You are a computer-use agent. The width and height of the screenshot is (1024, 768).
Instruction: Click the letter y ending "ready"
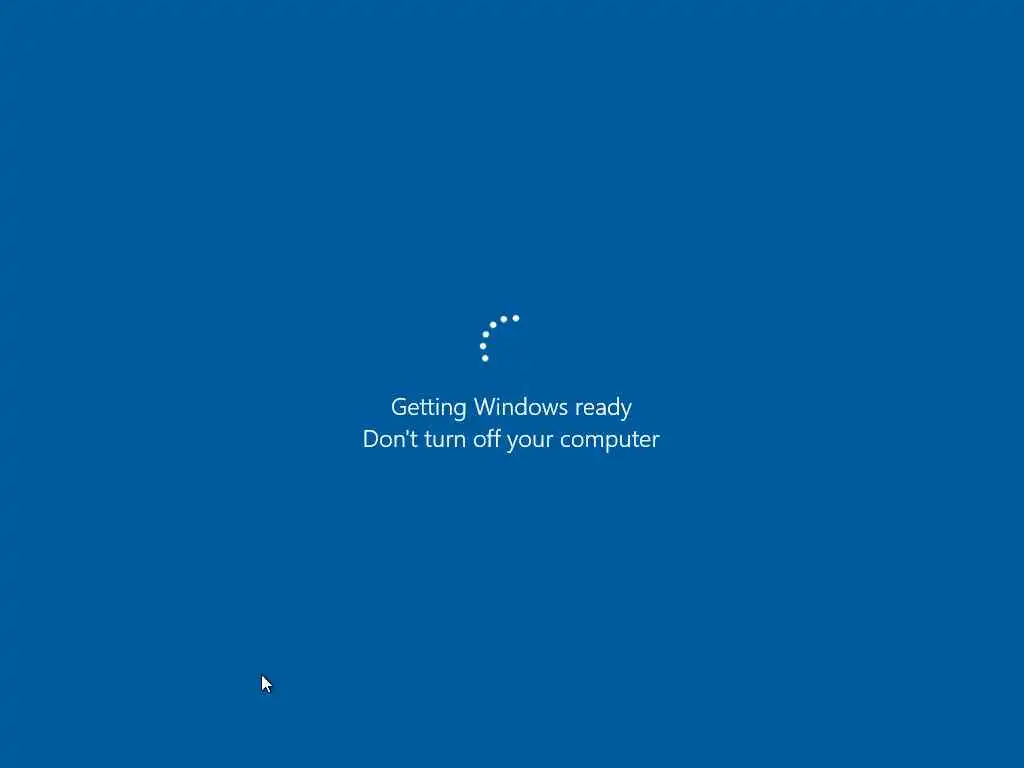pyautogui.click(x=625, y=411)
